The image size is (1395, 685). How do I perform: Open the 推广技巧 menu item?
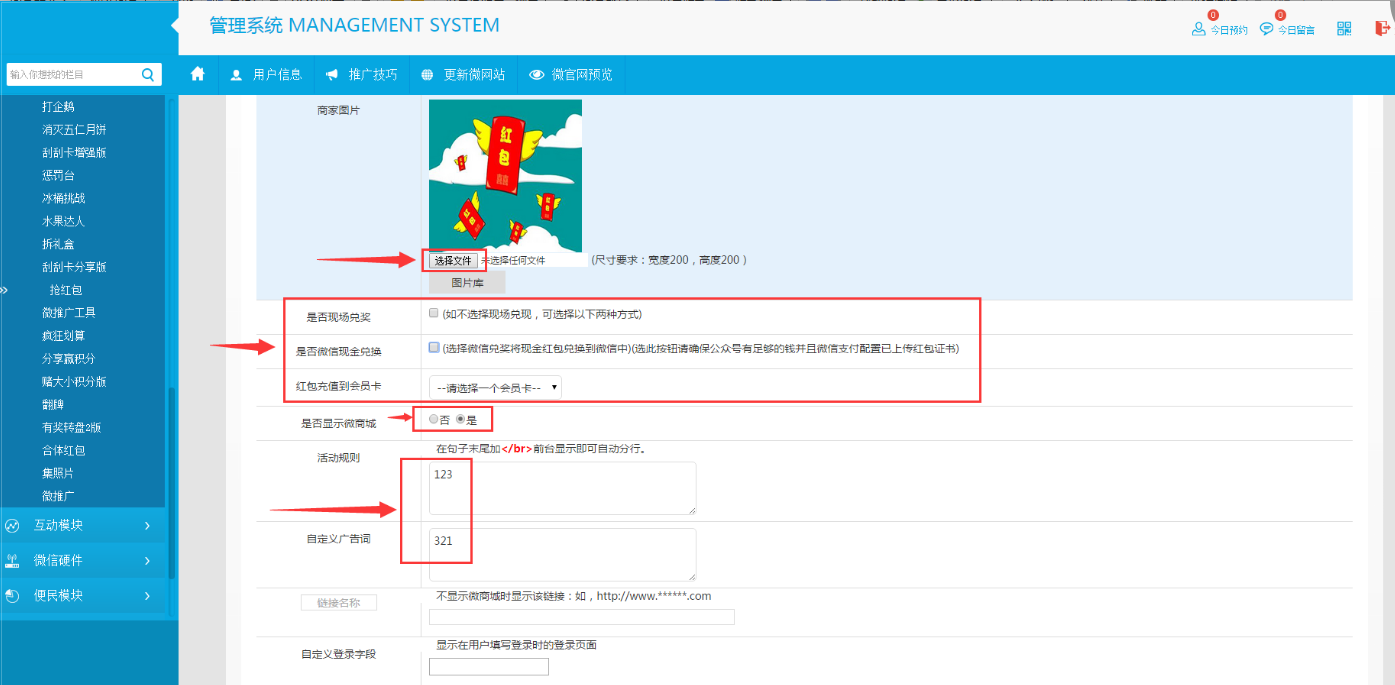point(361,74)
